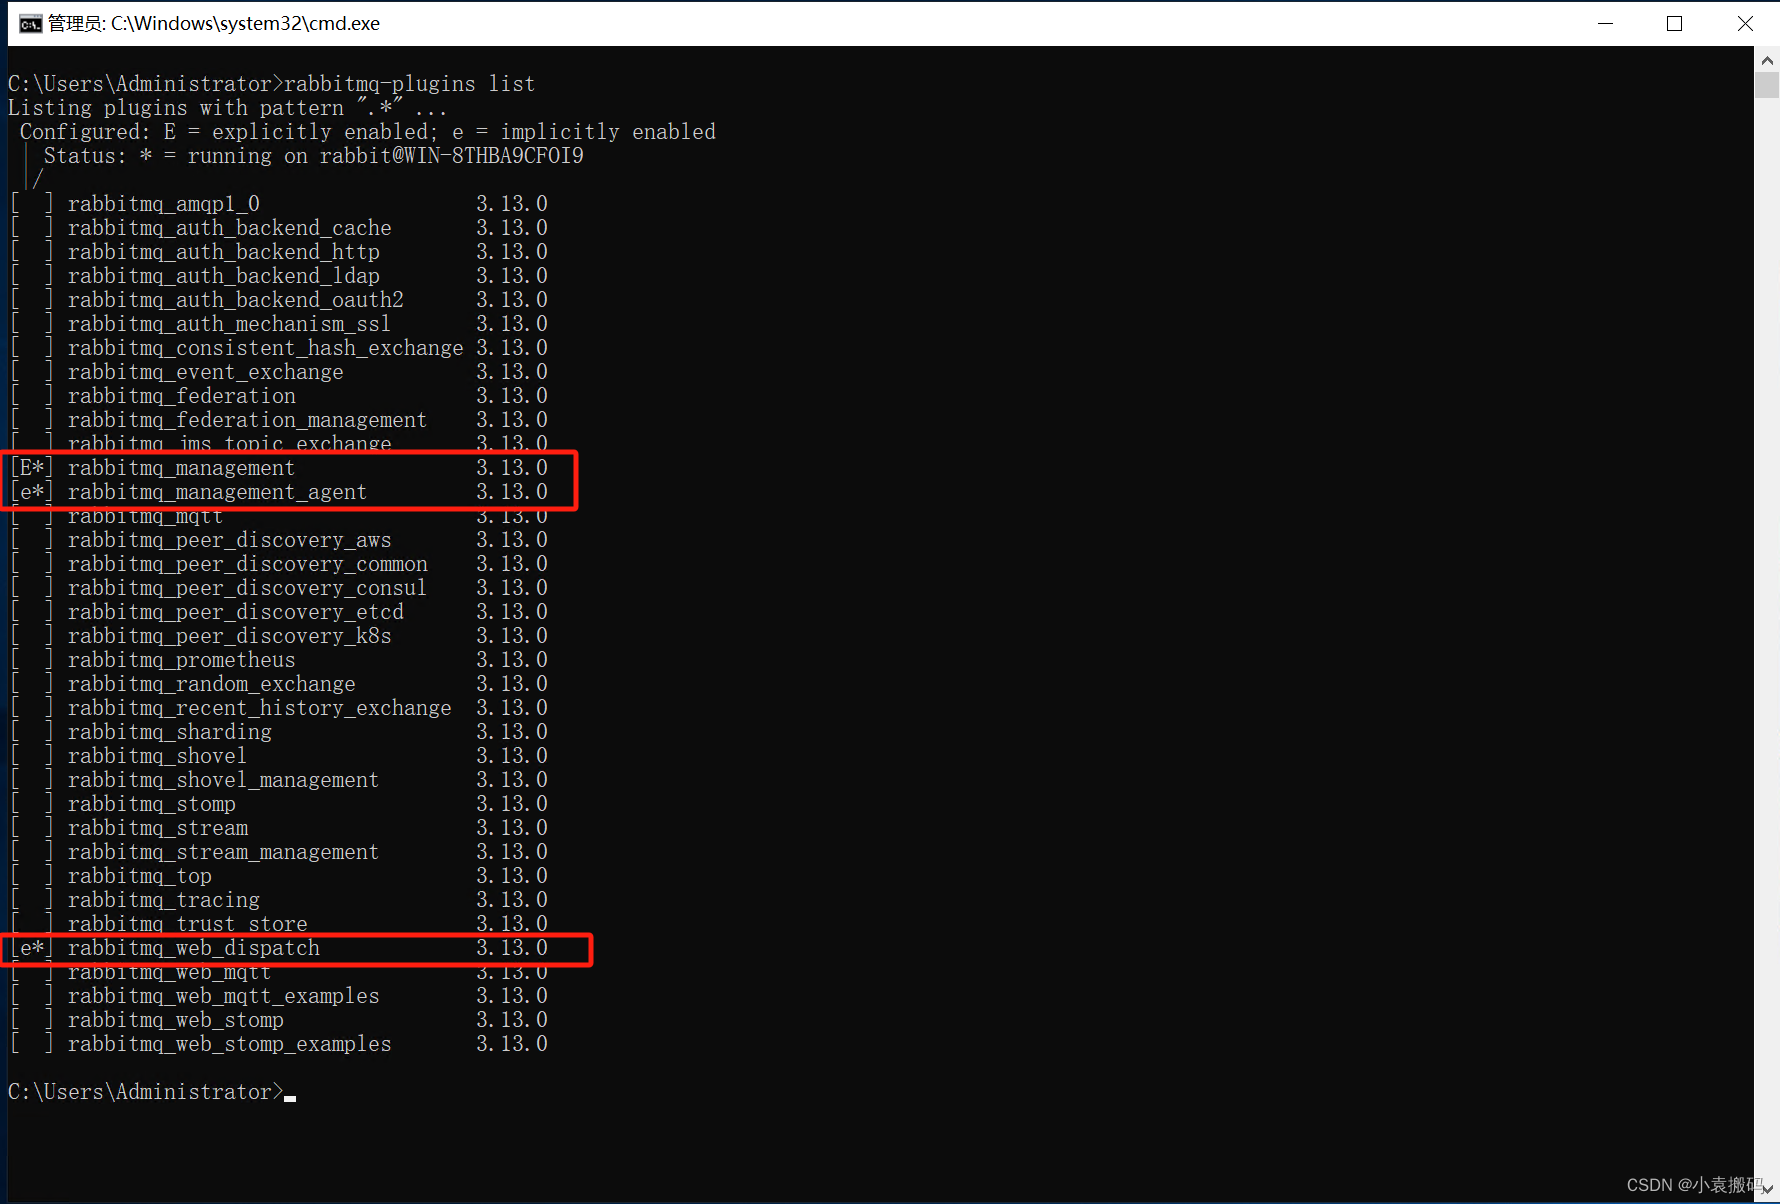The image size is (1780, 1204).
Task: Click the rabbitmq_stream plugin name
Action: point(158,828)
